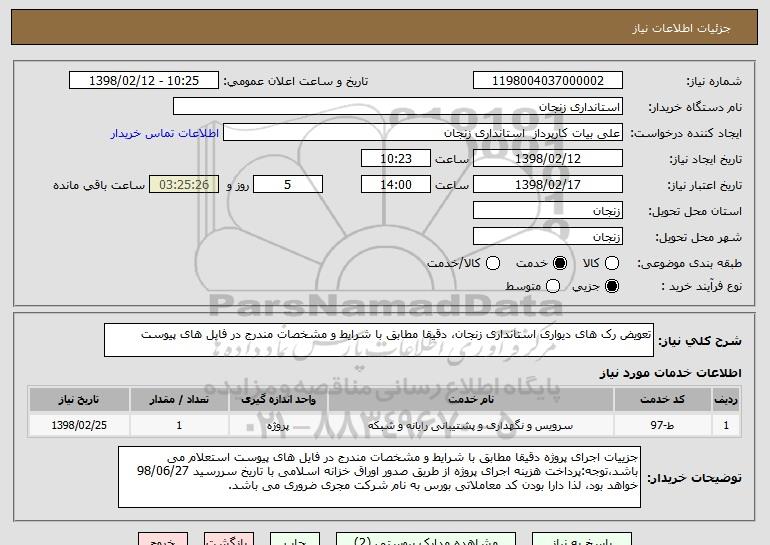Click announcement date field 1398/02/12 - 10:25
Viewport: 770px width, 545px height.
[x=144, y=81]
